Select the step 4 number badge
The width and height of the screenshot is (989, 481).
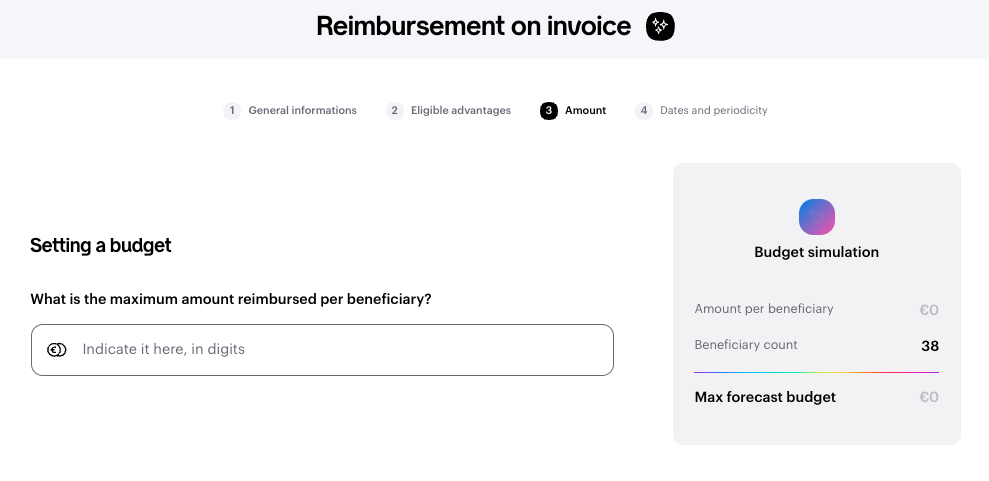tap(644, 111)
